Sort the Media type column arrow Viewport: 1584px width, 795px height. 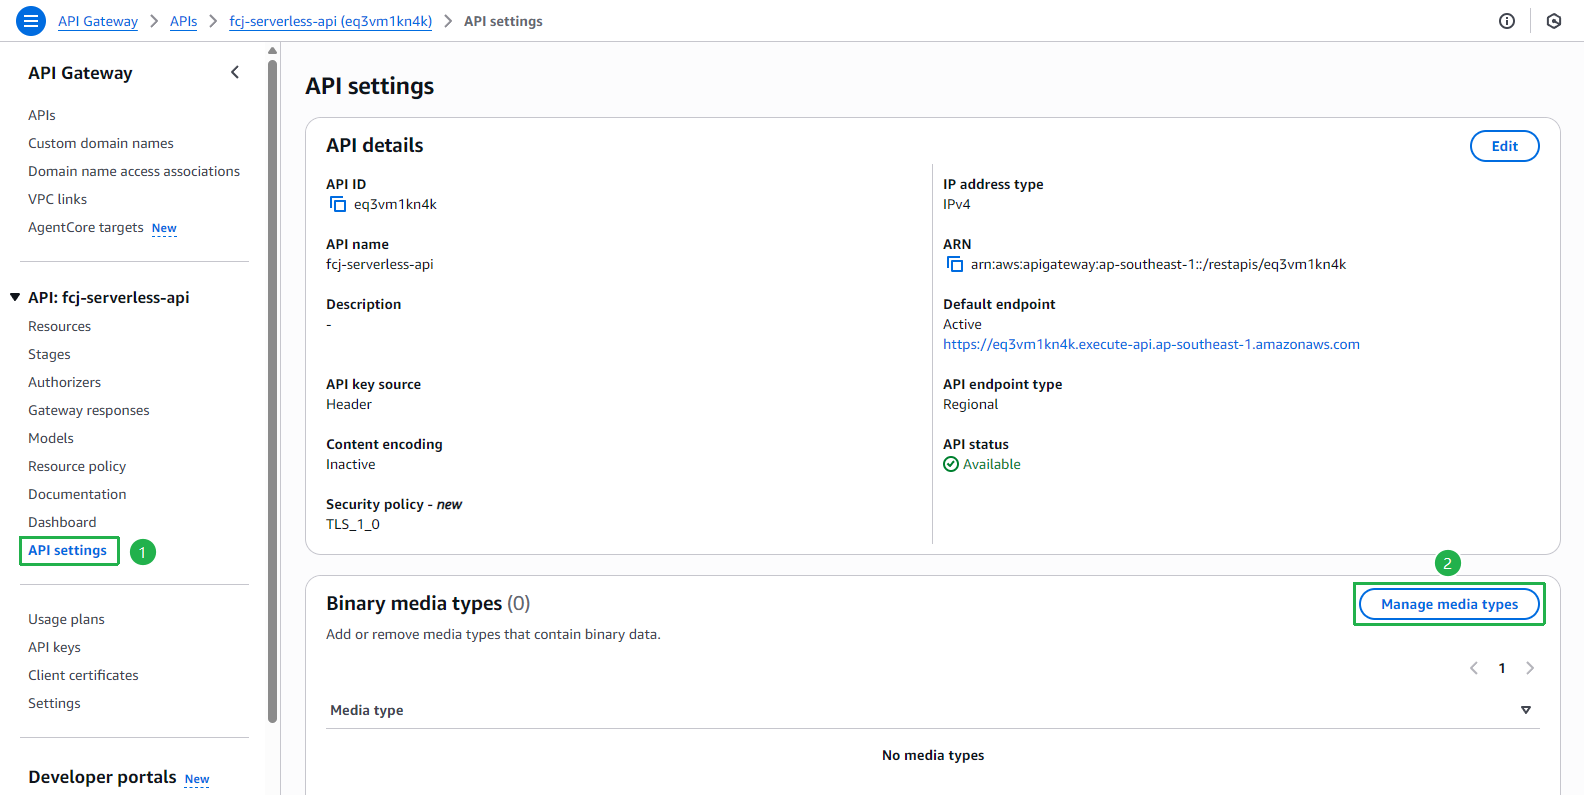click(1526, 710)
